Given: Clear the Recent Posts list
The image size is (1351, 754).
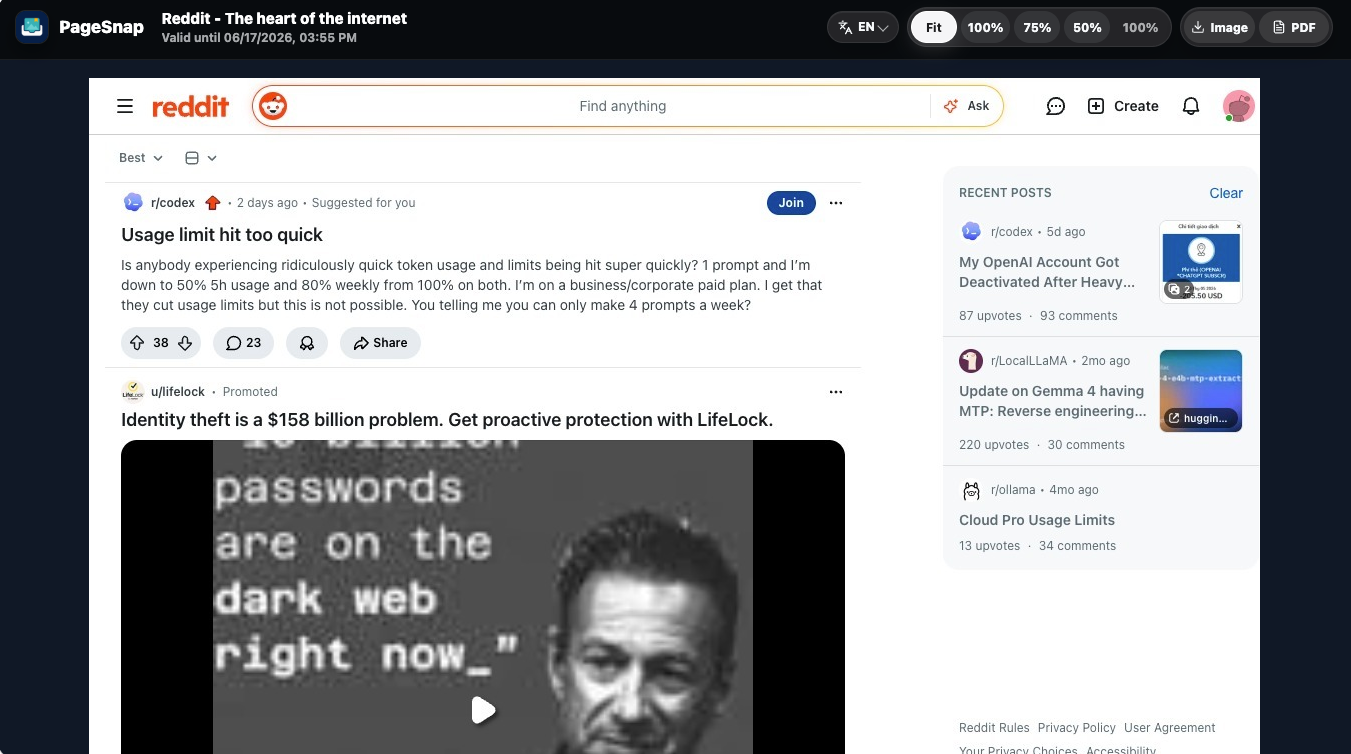Looking at the screenshot, I should pos(1226,193).
